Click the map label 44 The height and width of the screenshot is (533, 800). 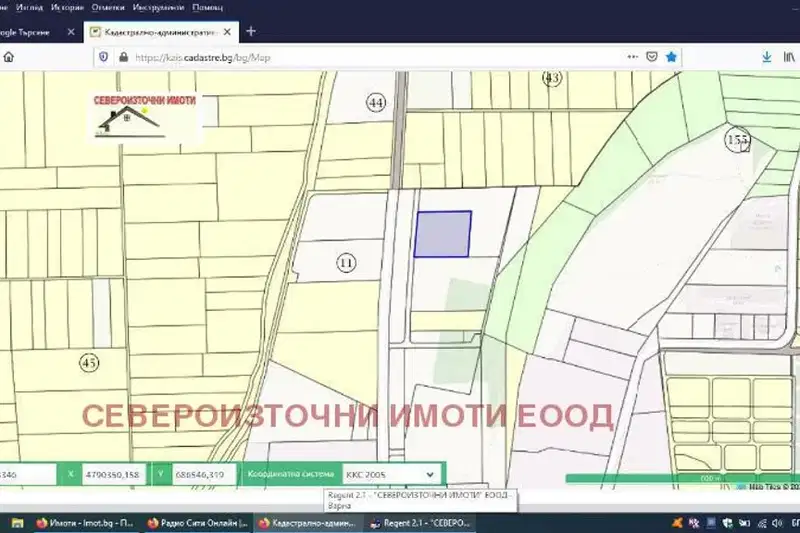point(376,103)
